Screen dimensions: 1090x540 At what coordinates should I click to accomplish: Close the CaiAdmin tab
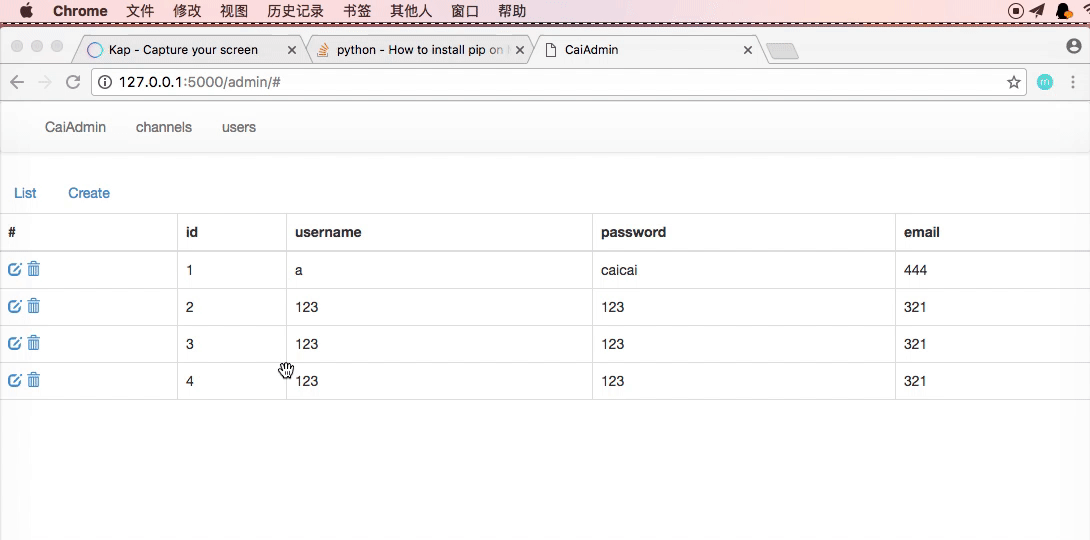[748, 50]
